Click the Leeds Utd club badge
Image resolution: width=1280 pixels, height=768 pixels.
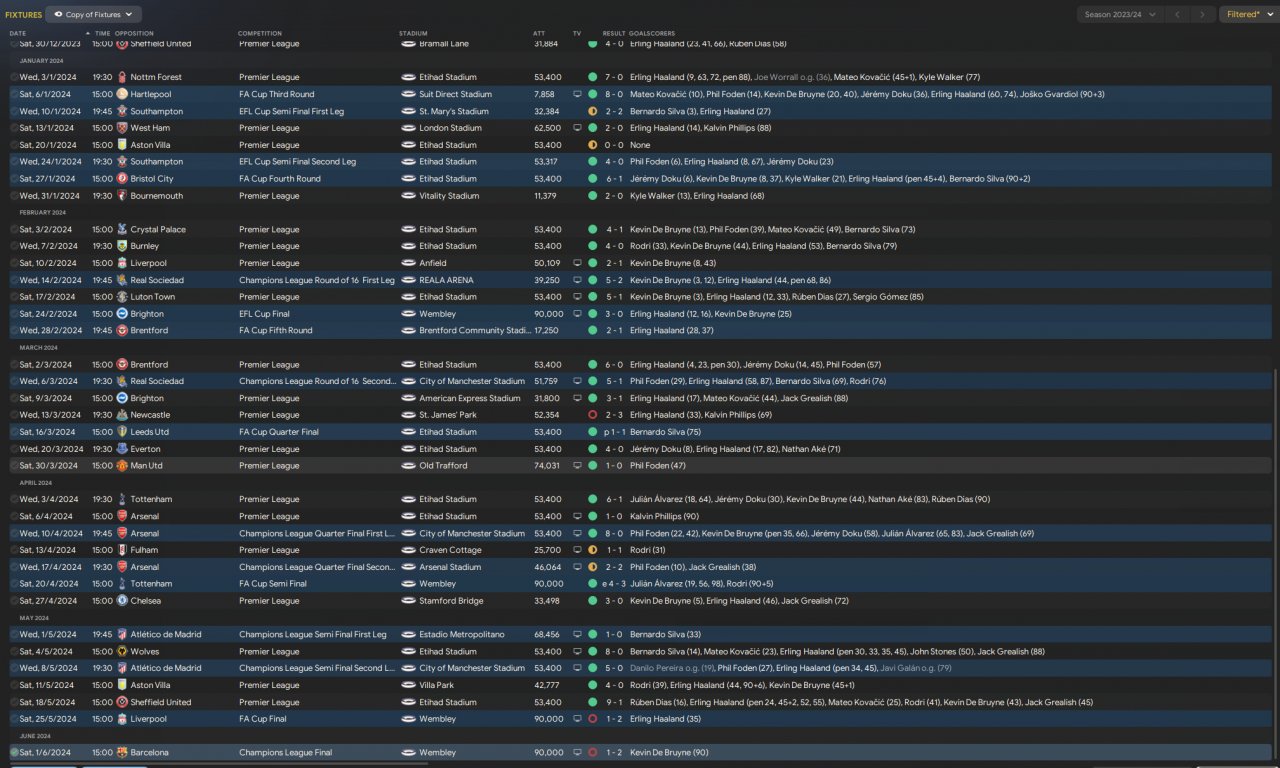click(122, 432)
